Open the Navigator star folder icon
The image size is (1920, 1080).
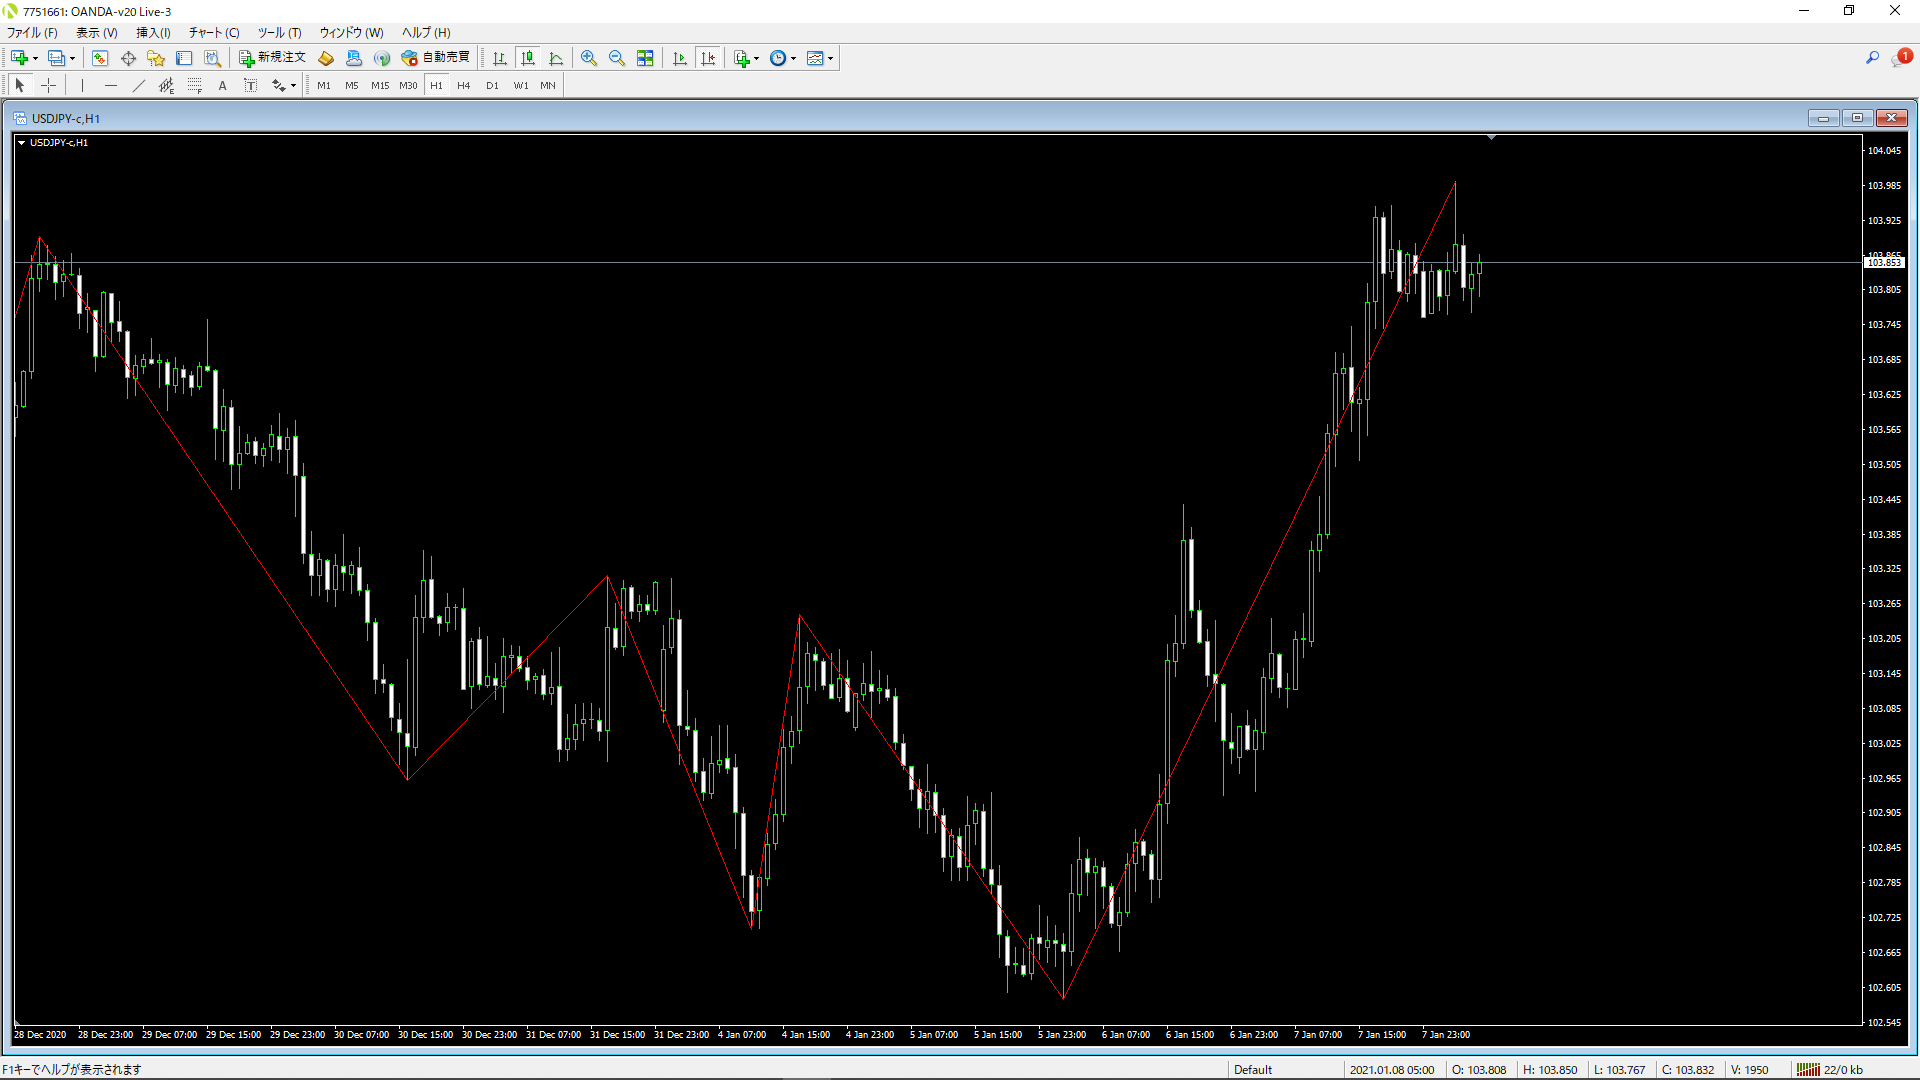(x=156, y=58)
